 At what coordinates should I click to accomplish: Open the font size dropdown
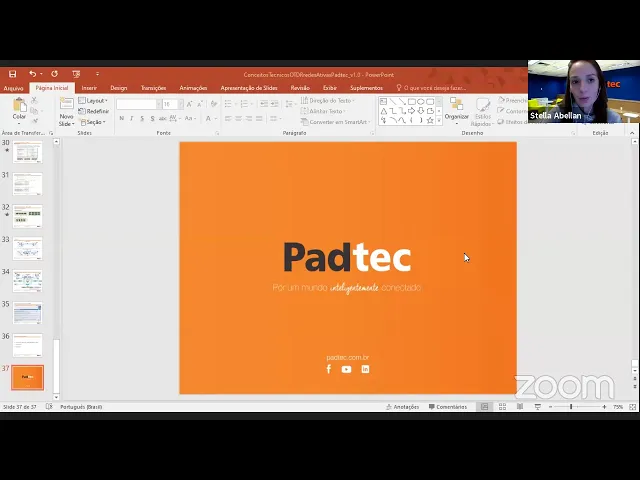point(181,104)
